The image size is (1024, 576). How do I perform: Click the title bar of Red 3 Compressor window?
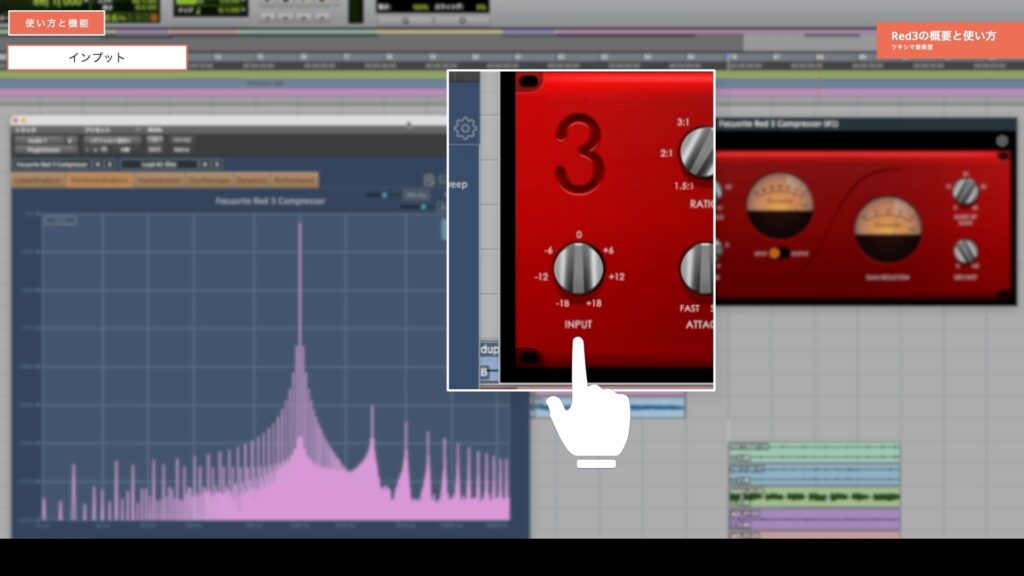(x=867, y=123)
